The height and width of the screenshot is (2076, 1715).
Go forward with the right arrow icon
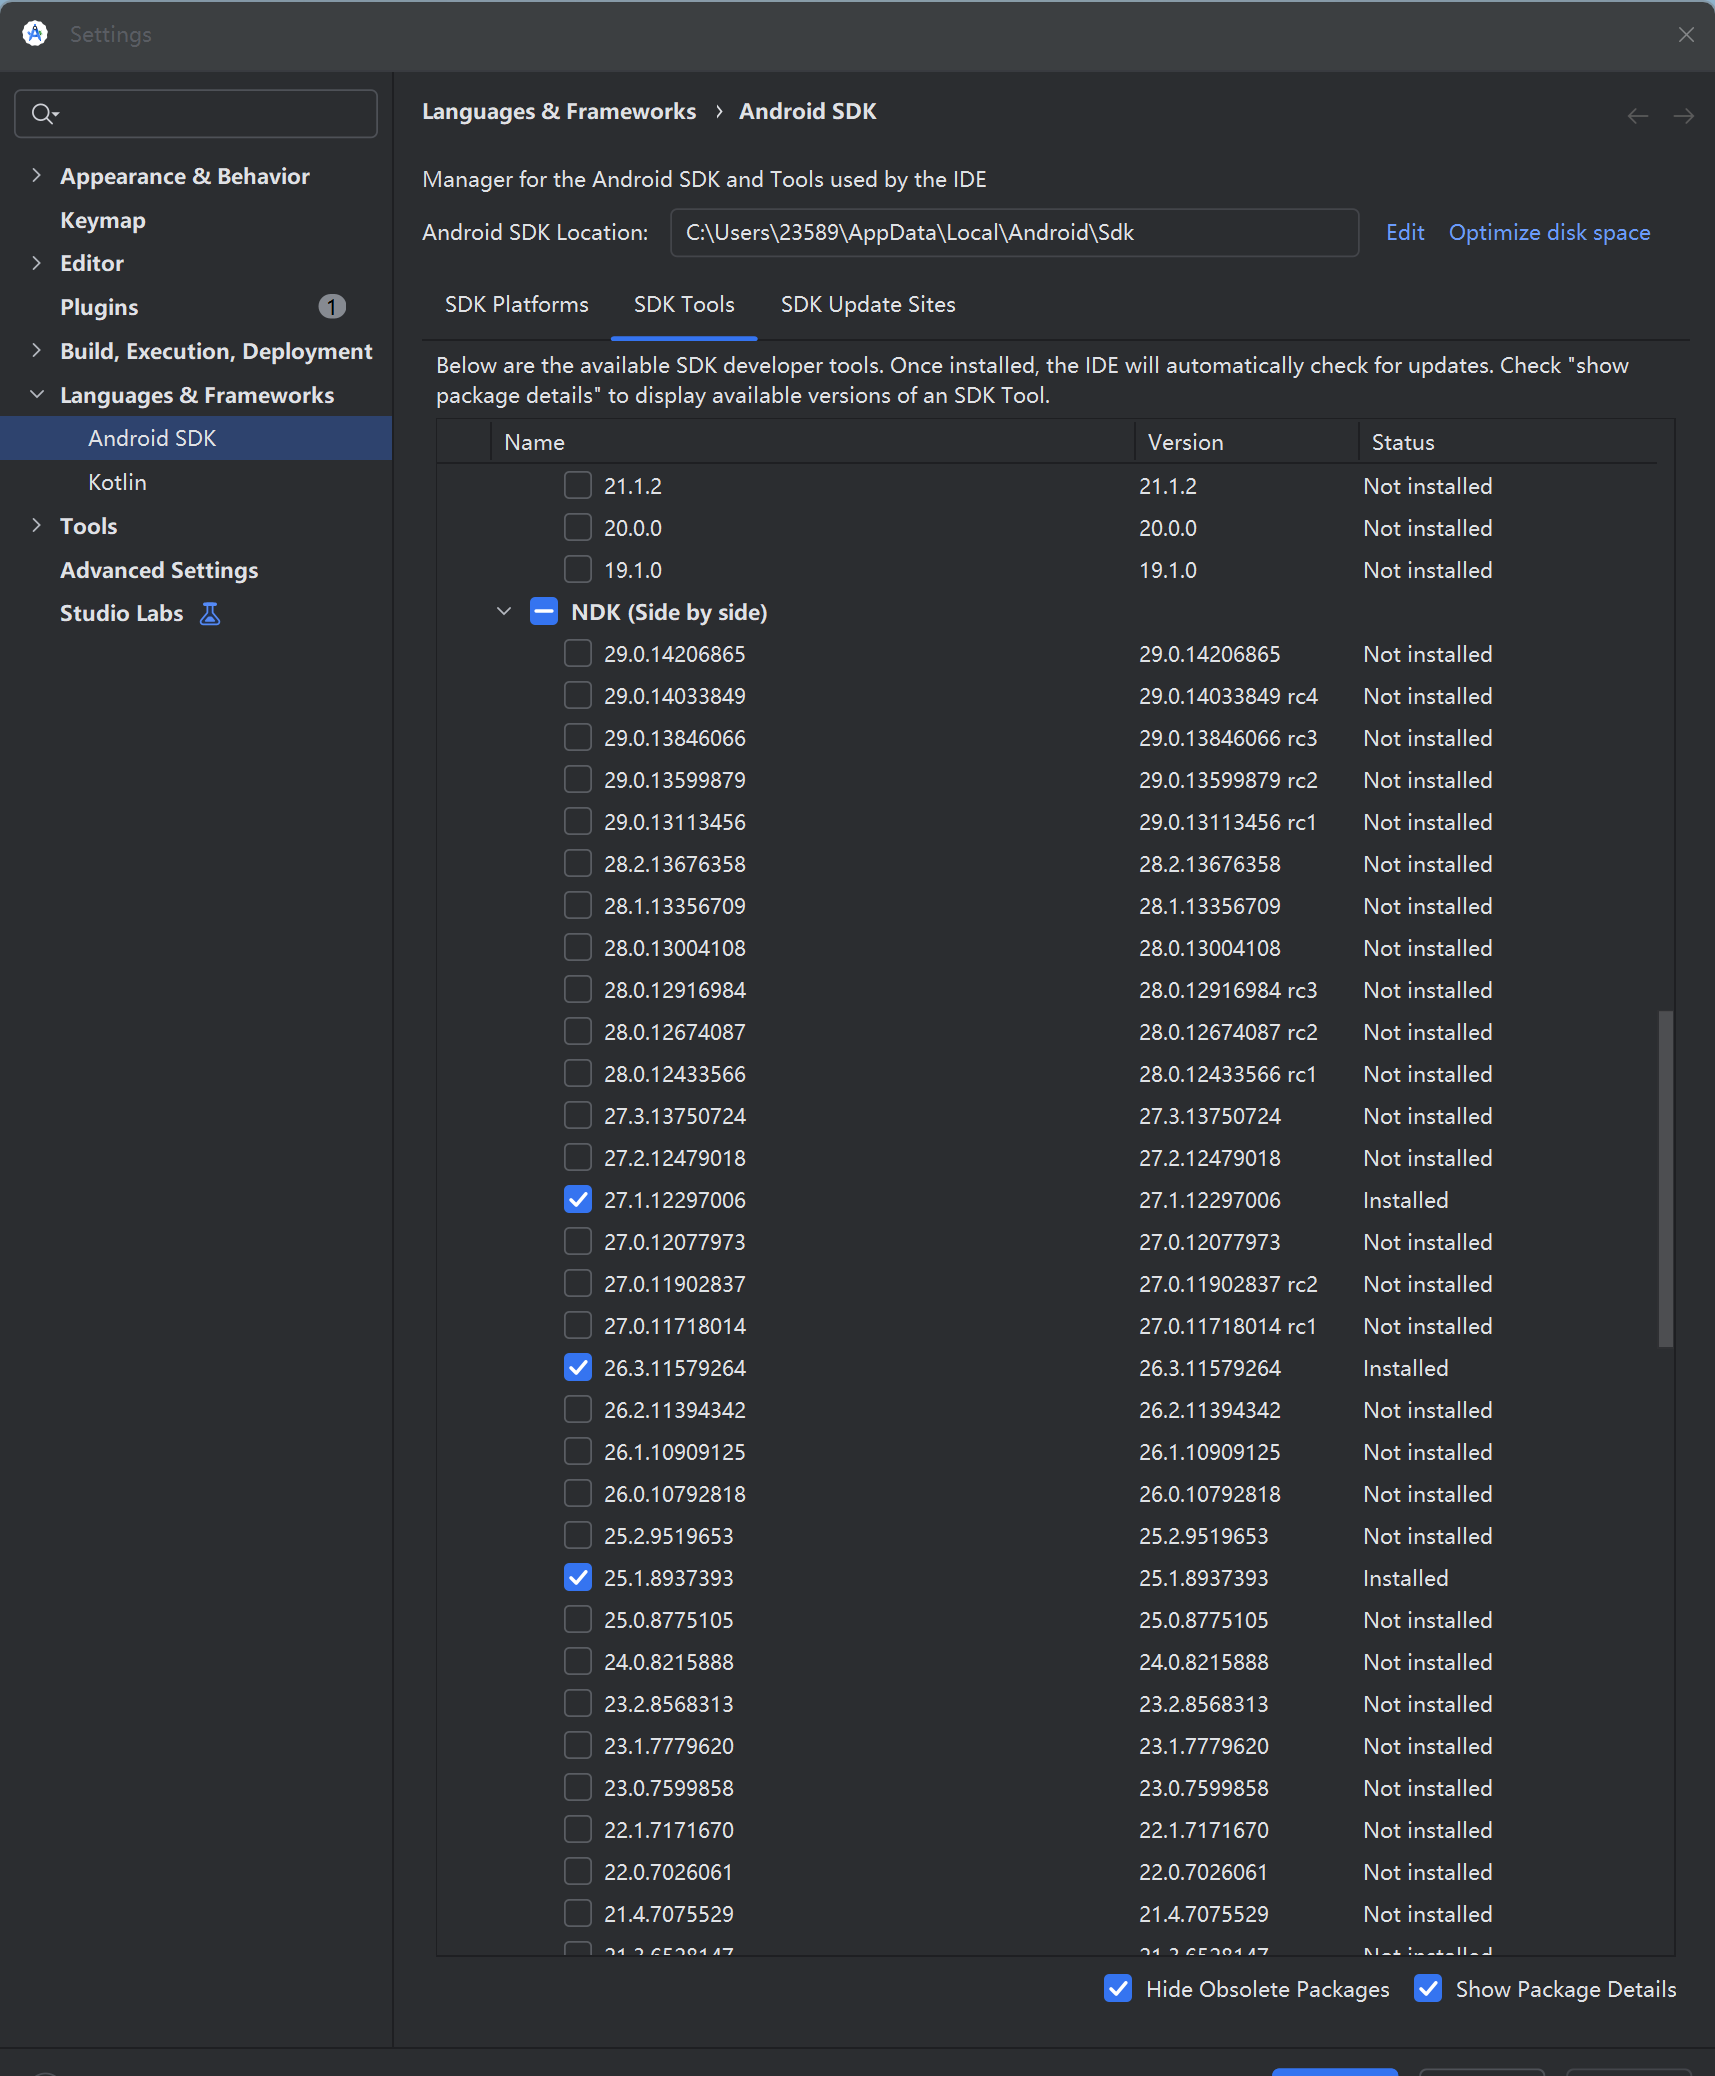tap(1684, 116)
